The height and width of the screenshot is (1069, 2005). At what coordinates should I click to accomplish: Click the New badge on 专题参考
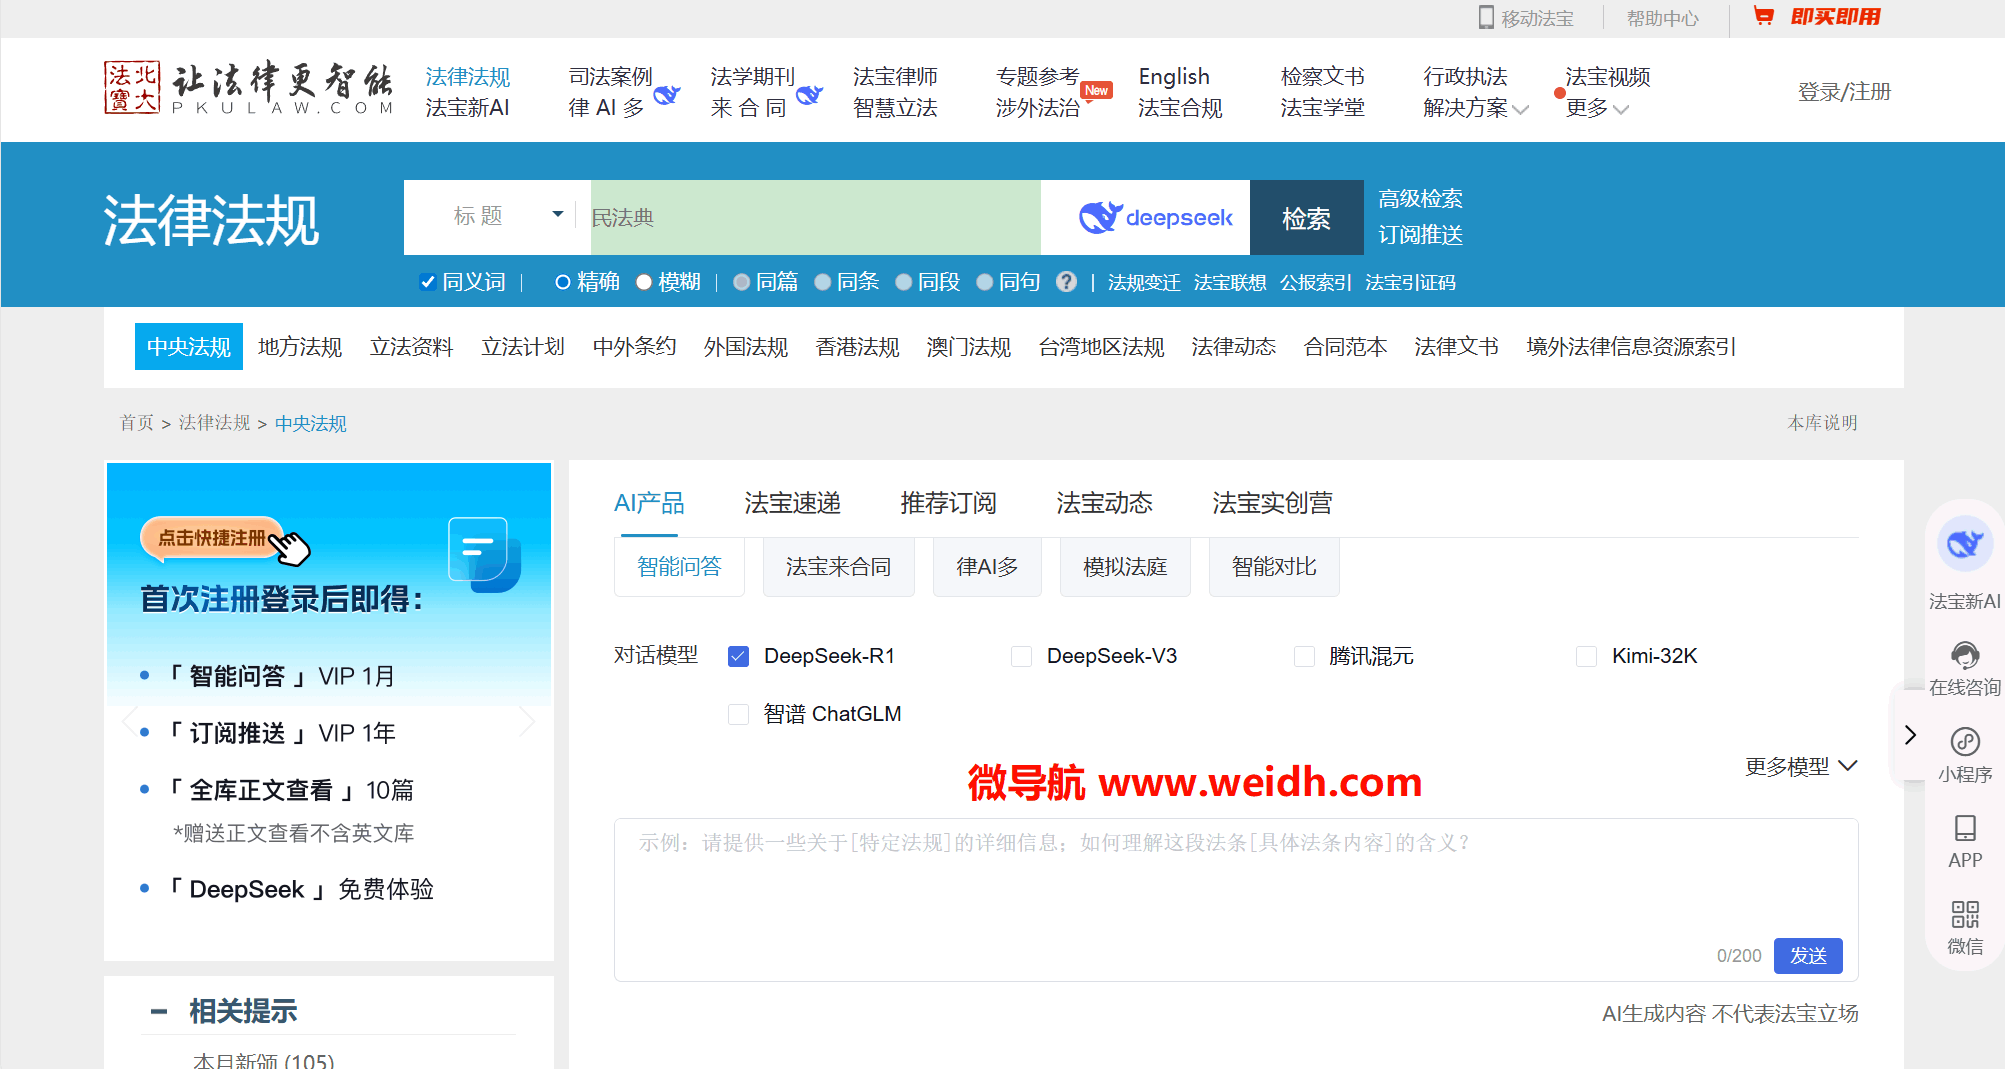[1096, 90]
